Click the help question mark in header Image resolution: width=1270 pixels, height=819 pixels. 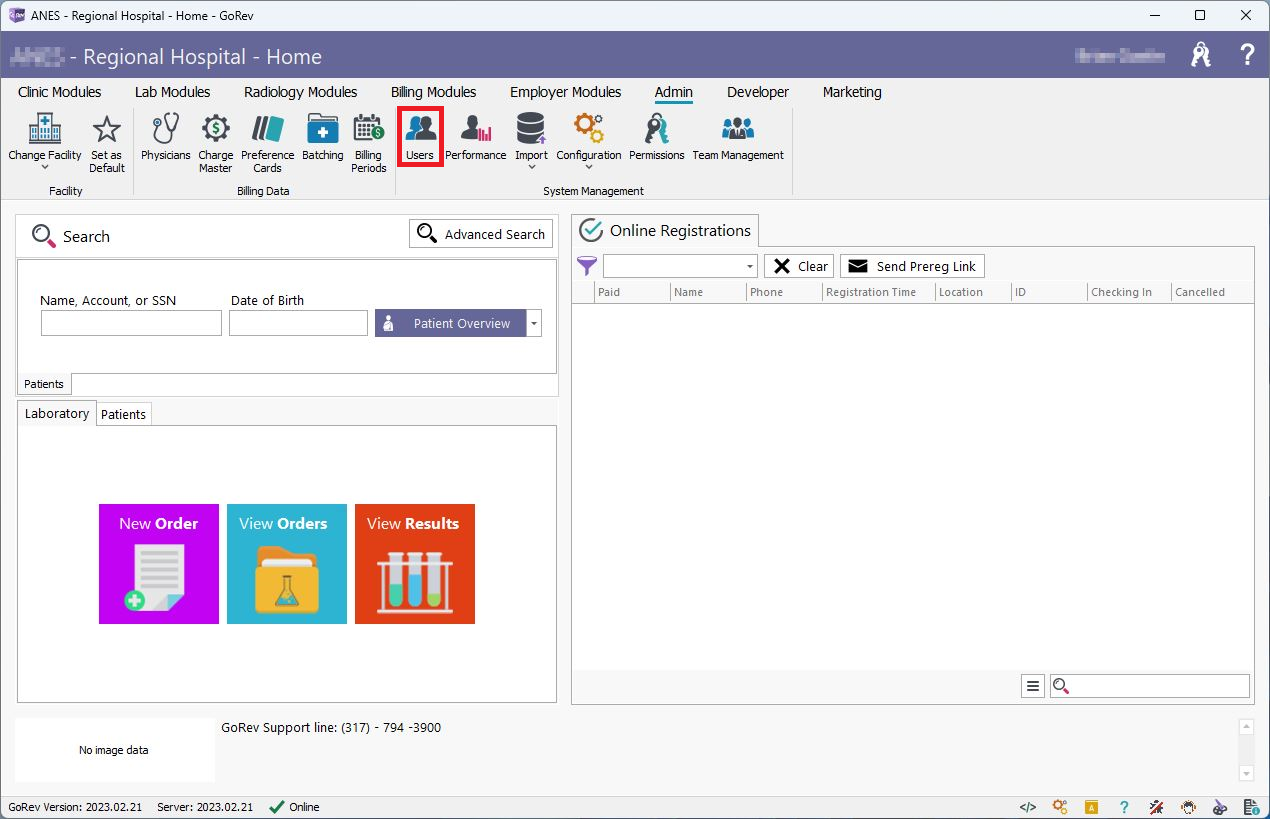1247,55
